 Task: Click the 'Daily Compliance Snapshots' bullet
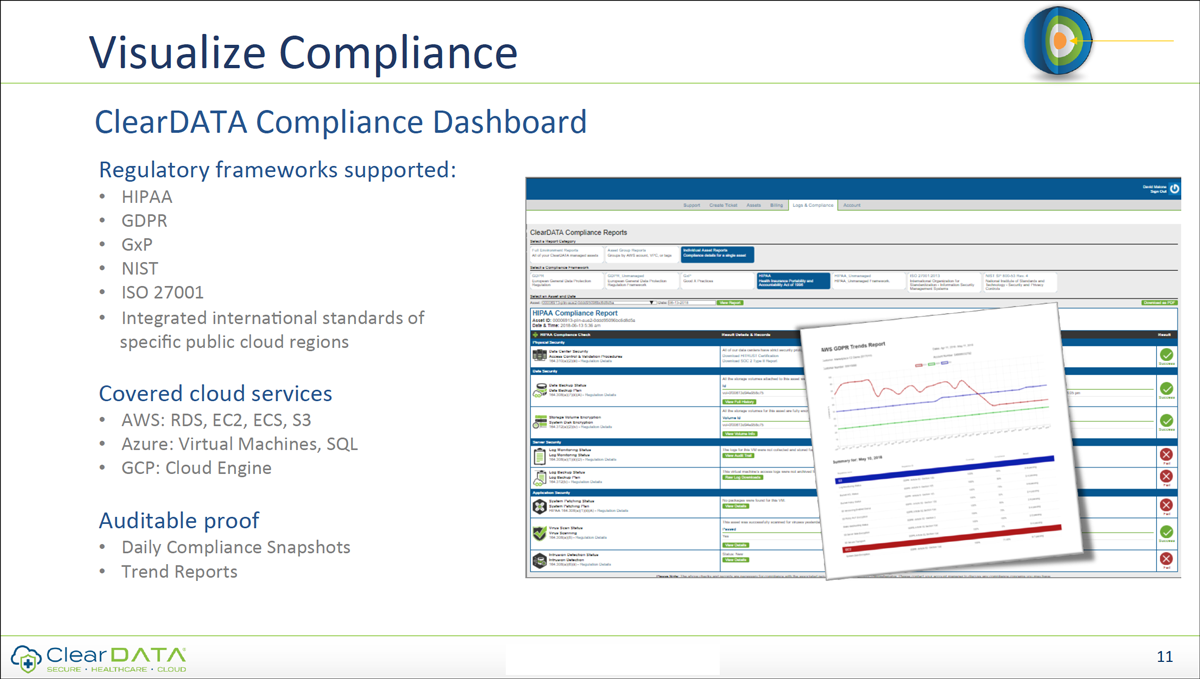click(x=236, y=547)
